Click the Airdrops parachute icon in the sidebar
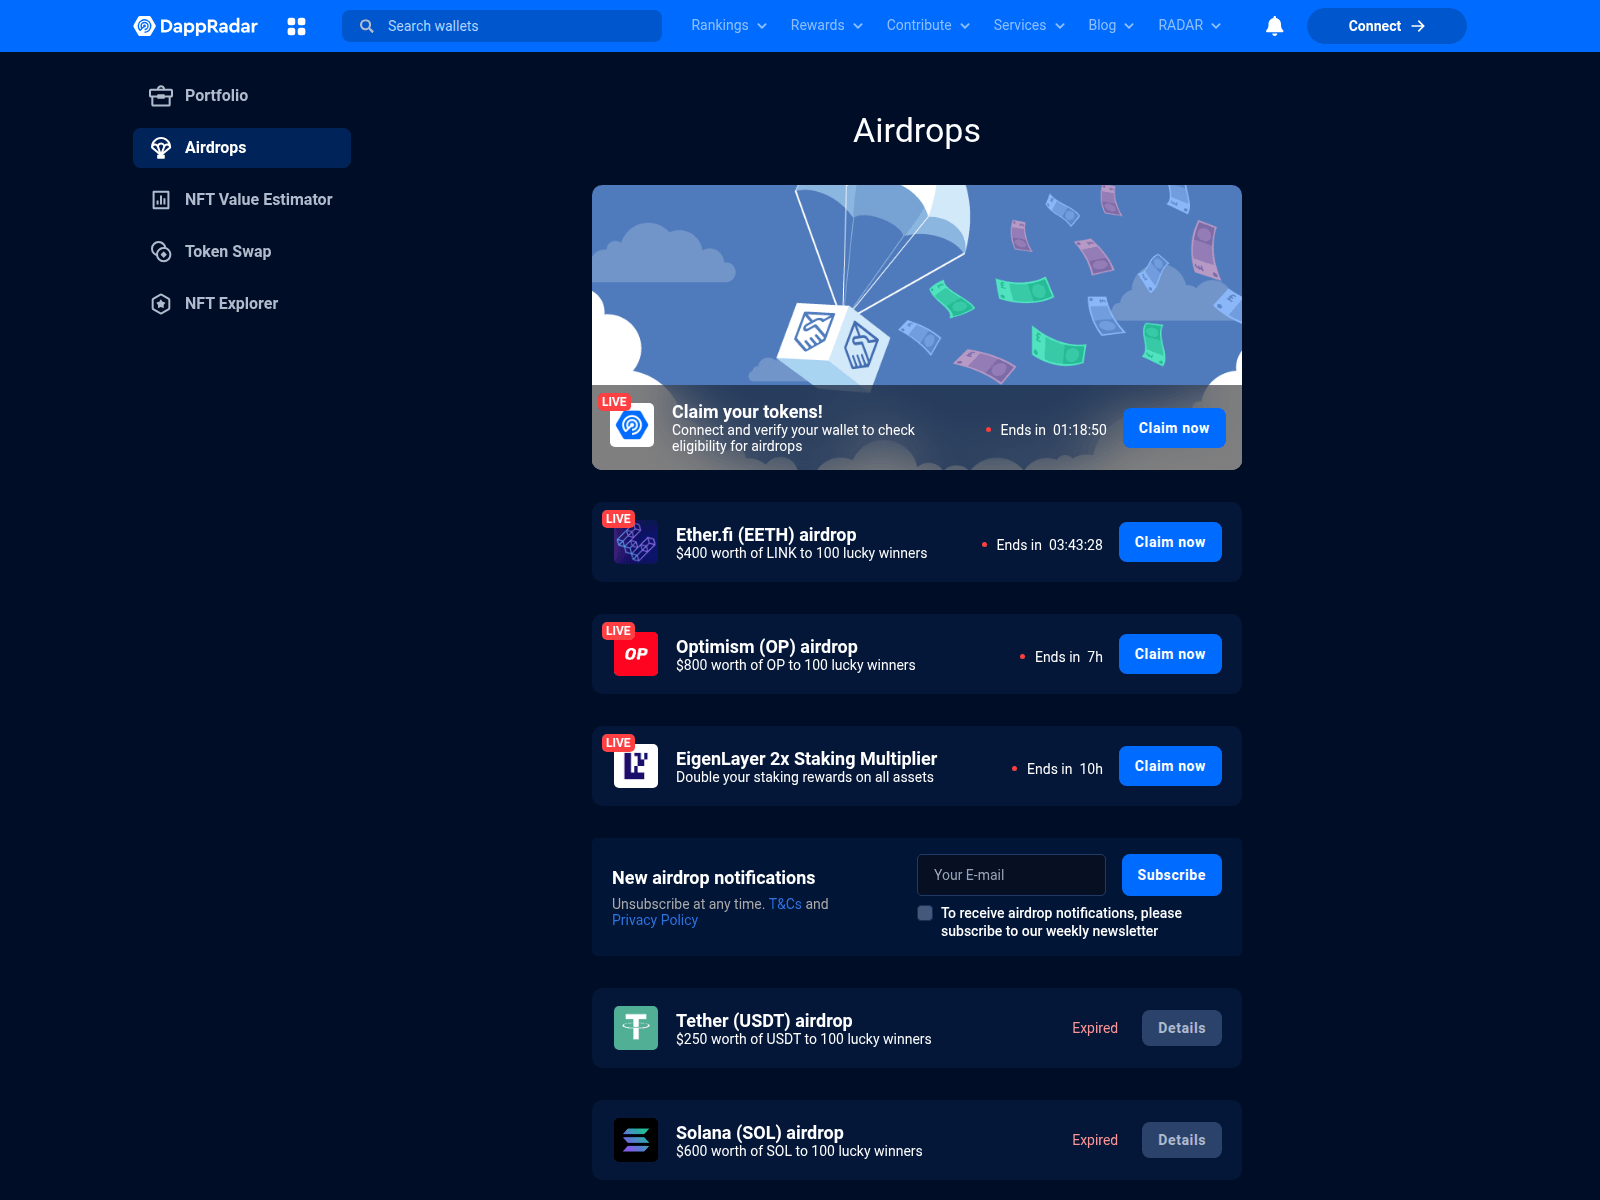The image size is (1600, 1200). [x=161, y=147]
